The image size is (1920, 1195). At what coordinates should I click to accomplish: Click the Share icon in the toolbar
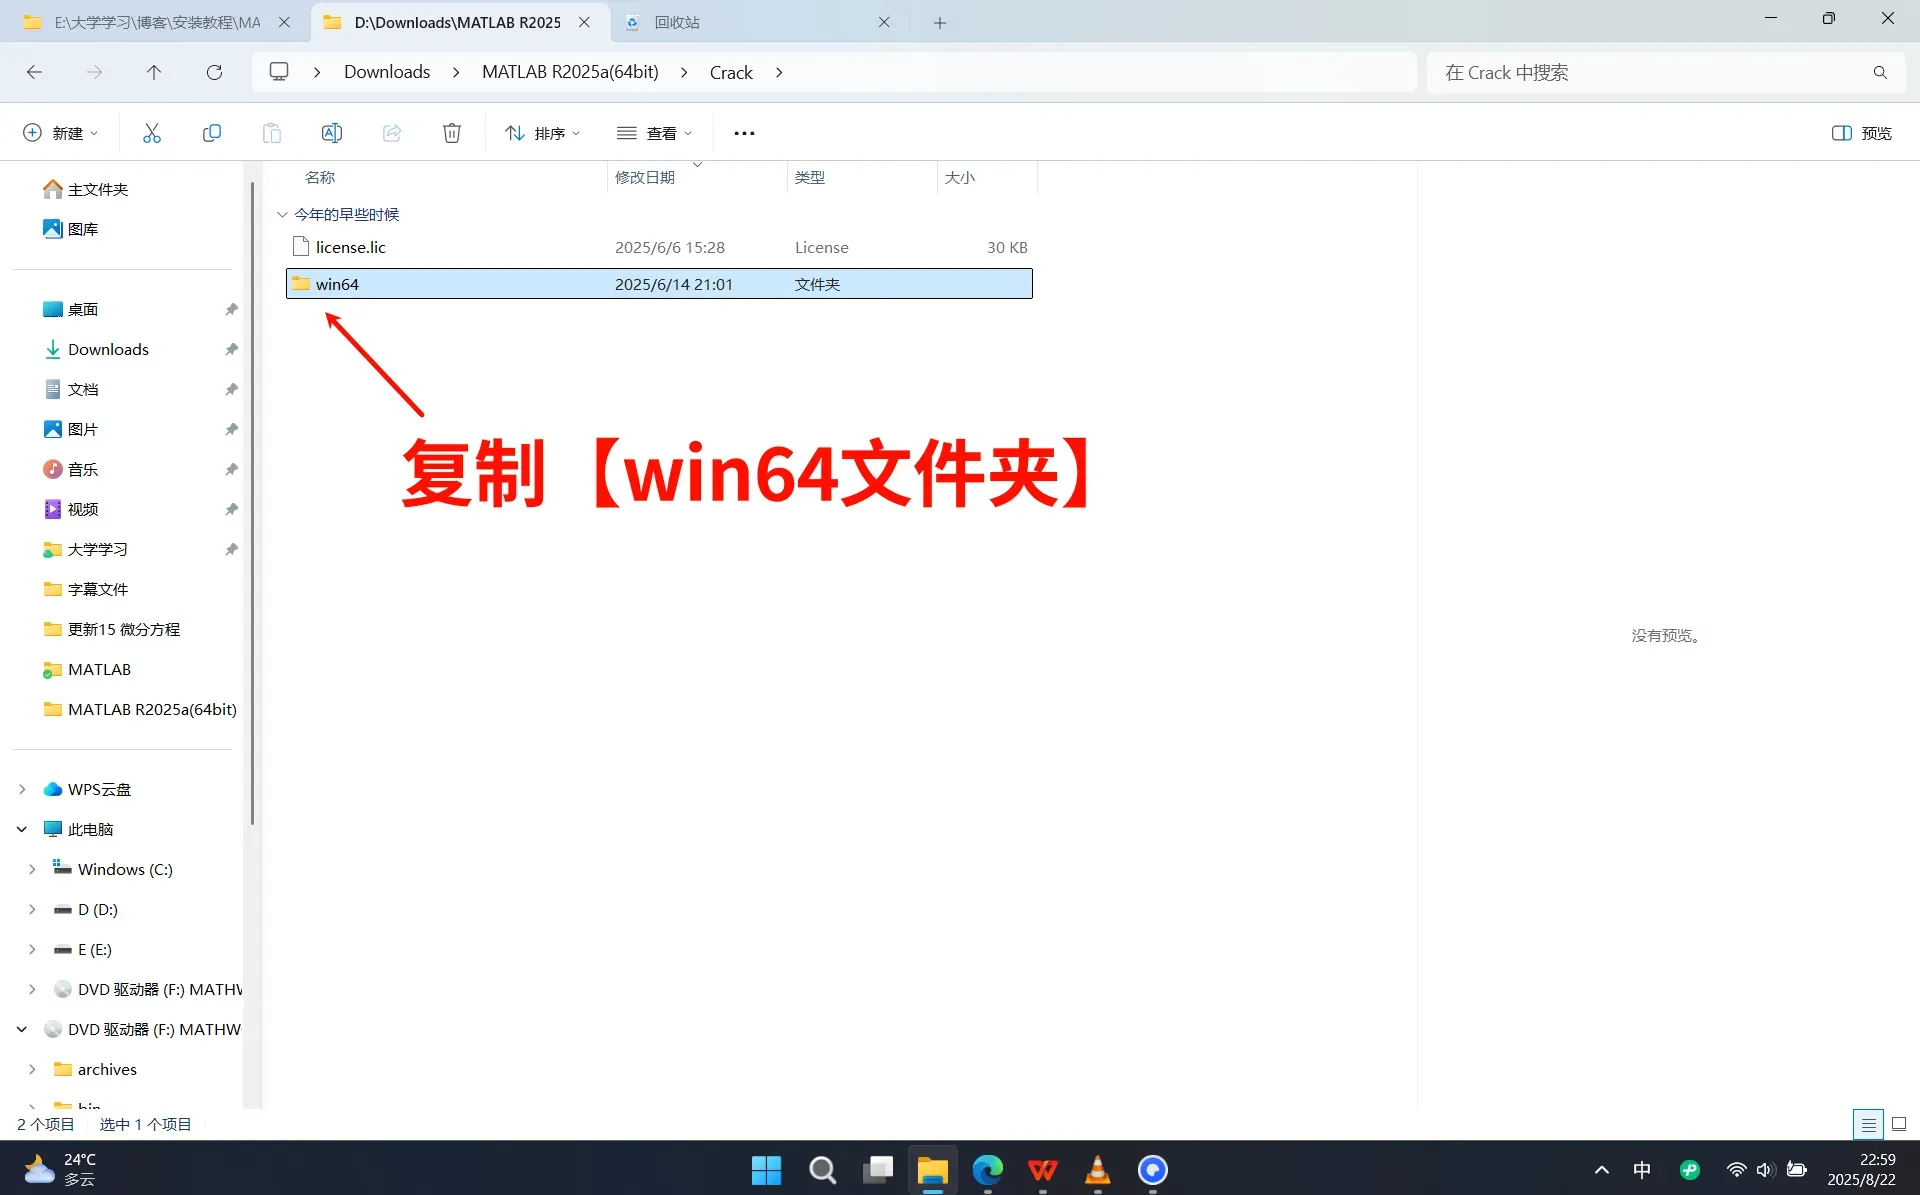click(392, 132)
